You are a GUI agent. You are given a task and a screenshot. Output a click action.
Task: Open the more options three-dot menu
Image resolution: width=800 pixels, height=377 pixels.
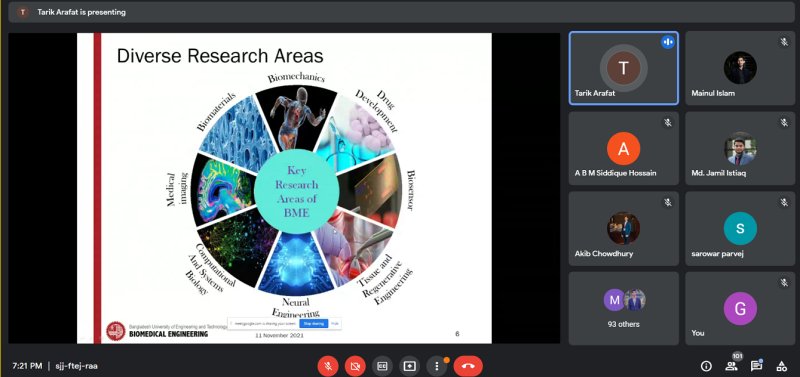pyautogui.click(x=437, y=366)
